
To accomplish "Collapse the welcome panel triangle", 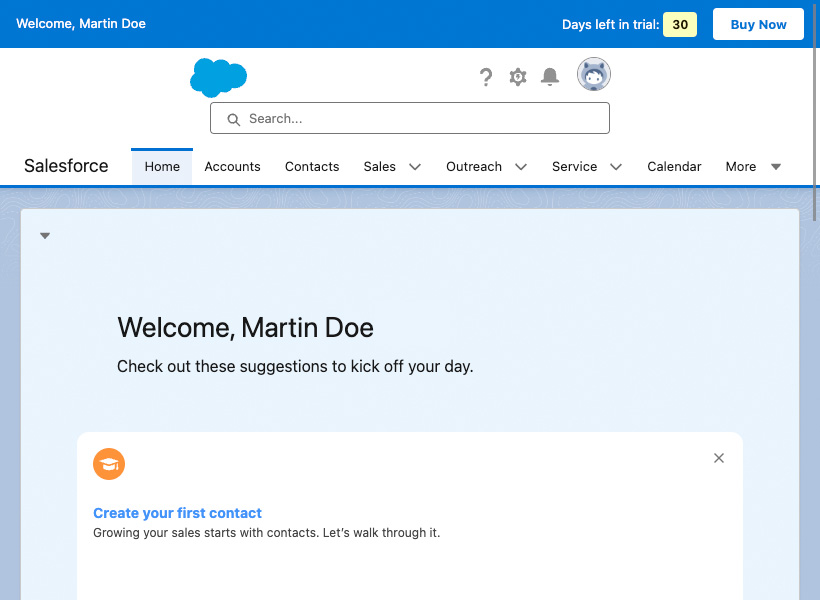I will point(45,236).
